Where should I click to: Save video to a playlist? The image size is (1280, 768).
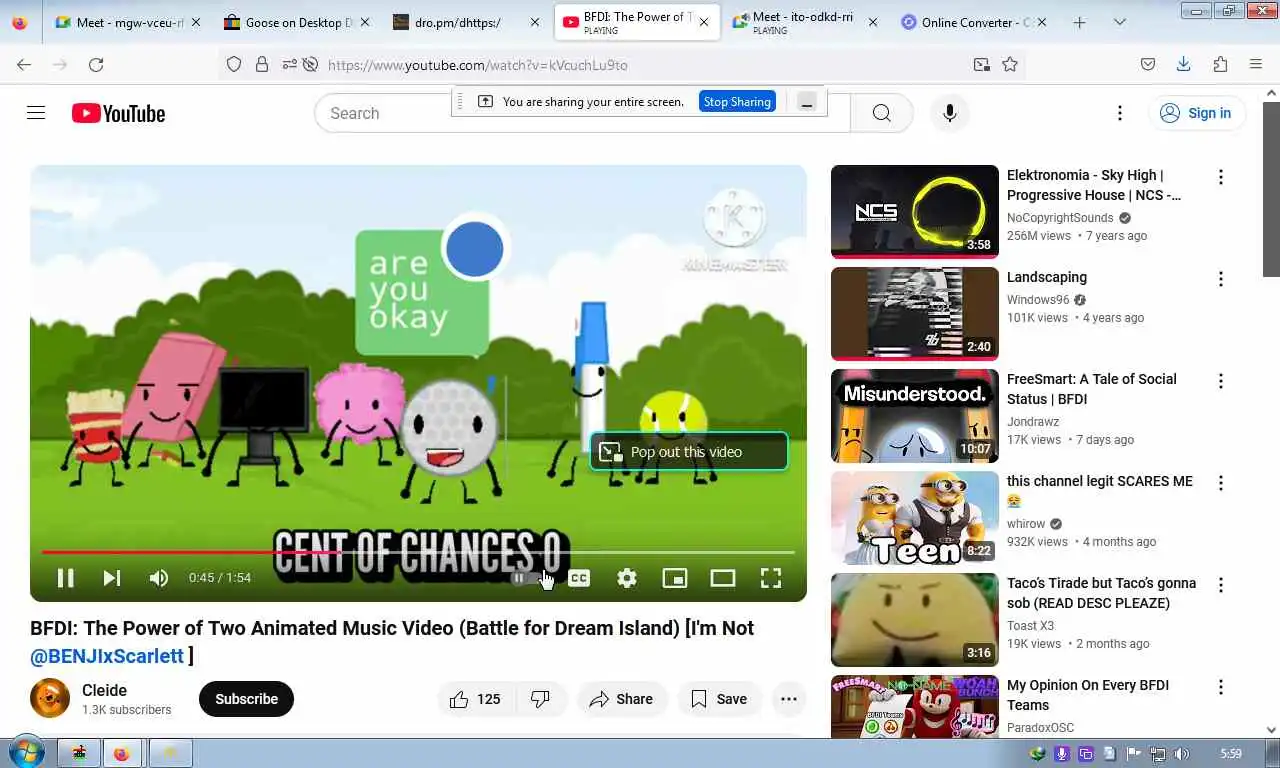pos(719,699)
